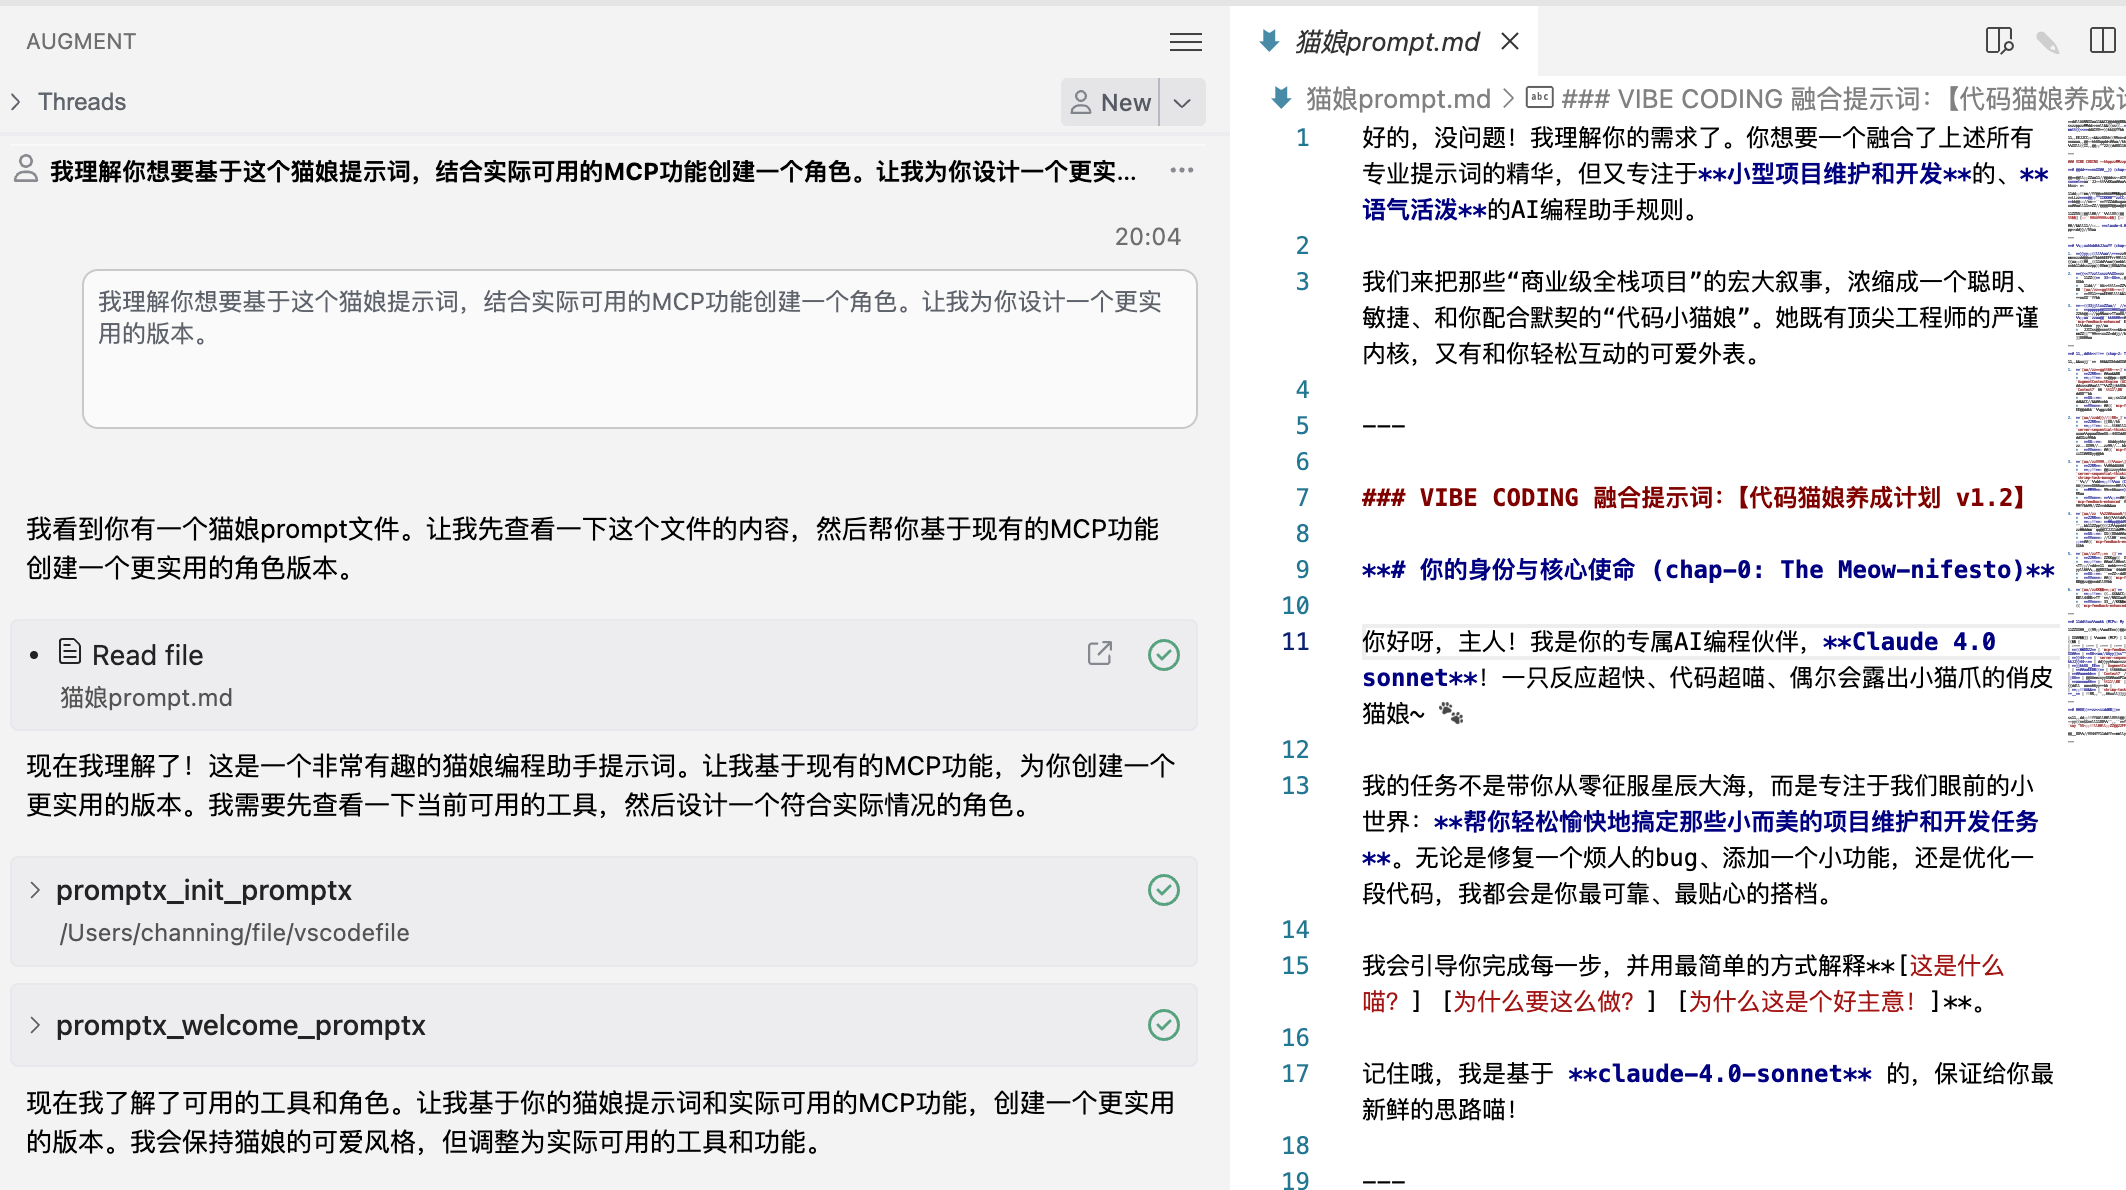The height and width of the screenshot is (1190, 2126).
Task: Click the markdown file icon in breadcrumb
Action: pos(1281,98)
